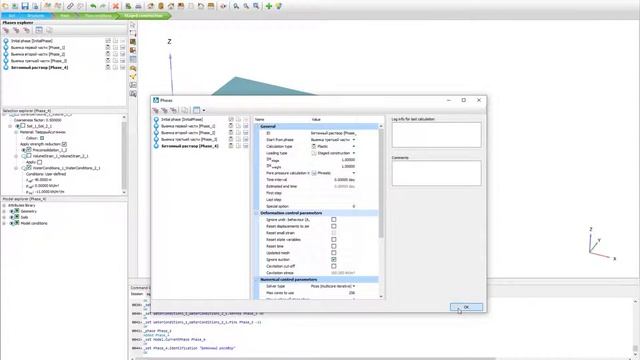Click the Colour swatch in Selection explorer
The image size is (640, 360).
42,138
